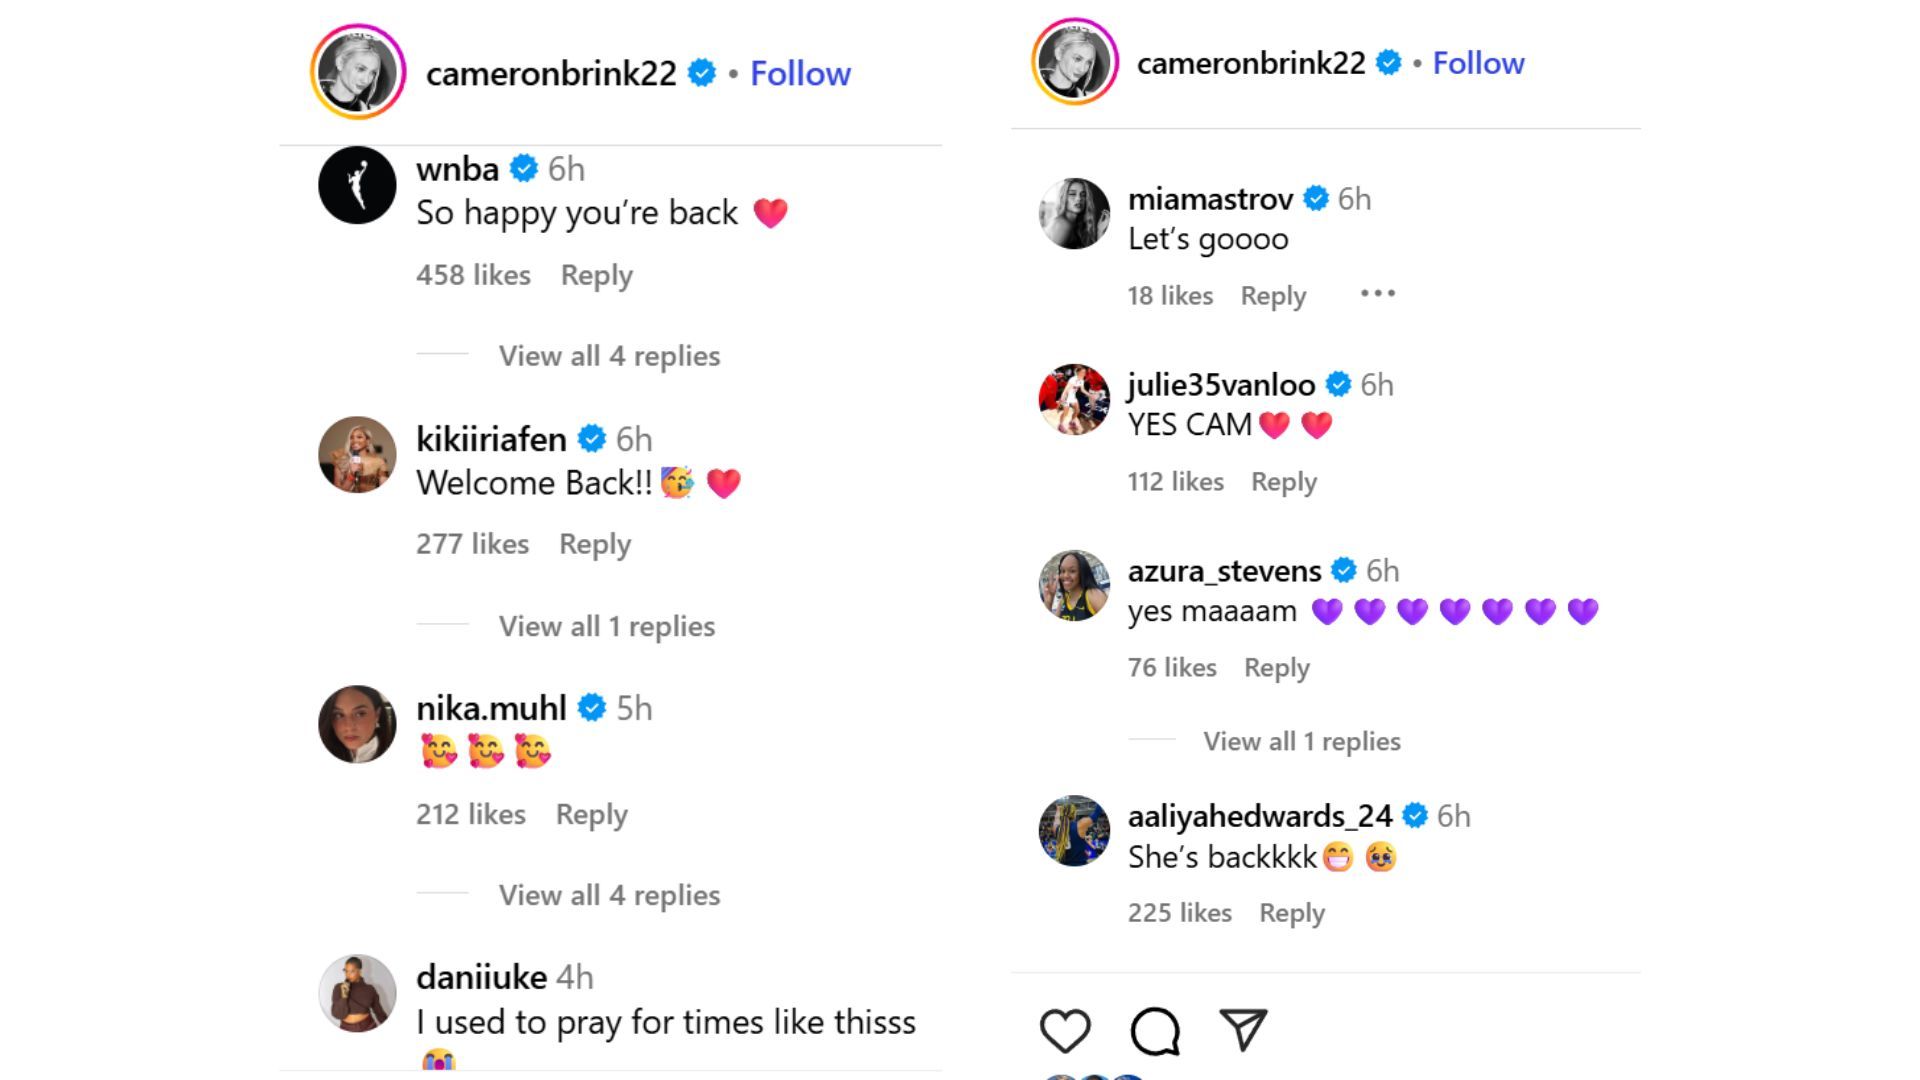Reply to aaliyahedwards_24's comment

coord(1291,913)
